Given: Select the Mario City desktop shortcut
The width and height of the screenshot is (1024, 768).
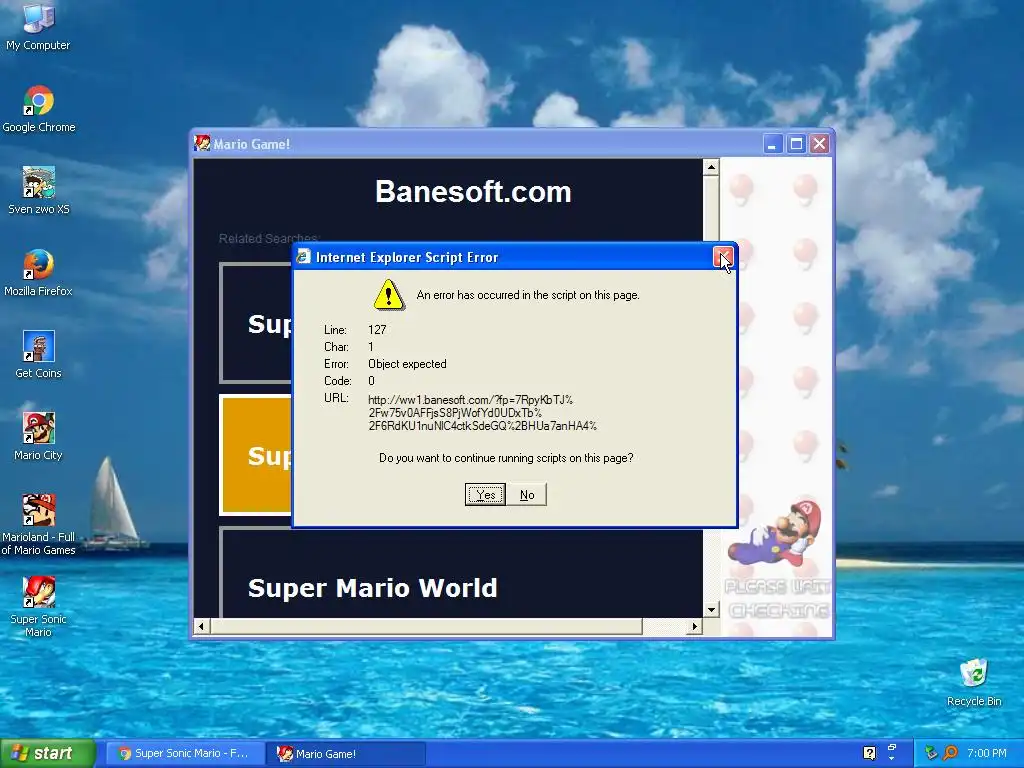Looking at the screenshot, I should [x=39, y=436].
